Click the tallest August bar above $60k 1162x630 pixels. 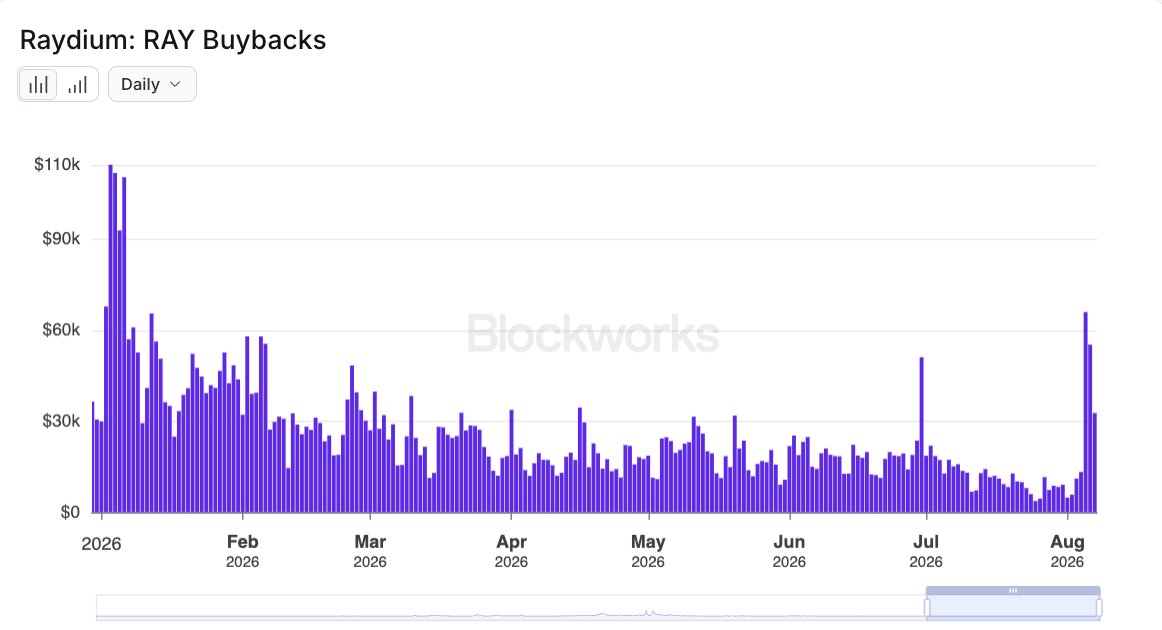click(x=1086, y=412)
